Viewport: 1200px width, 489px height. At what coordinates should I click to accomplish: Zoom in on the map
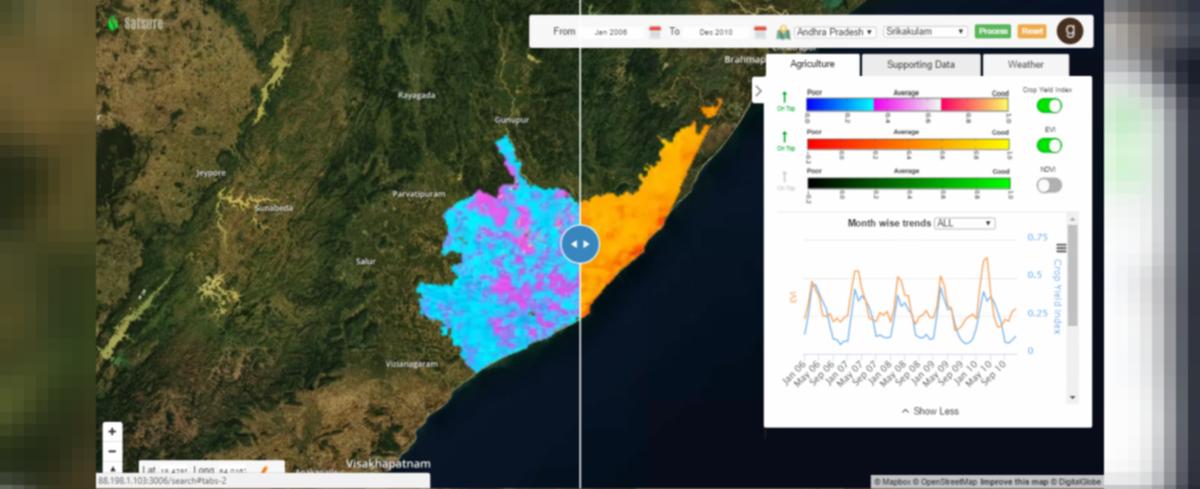point(112,432)
